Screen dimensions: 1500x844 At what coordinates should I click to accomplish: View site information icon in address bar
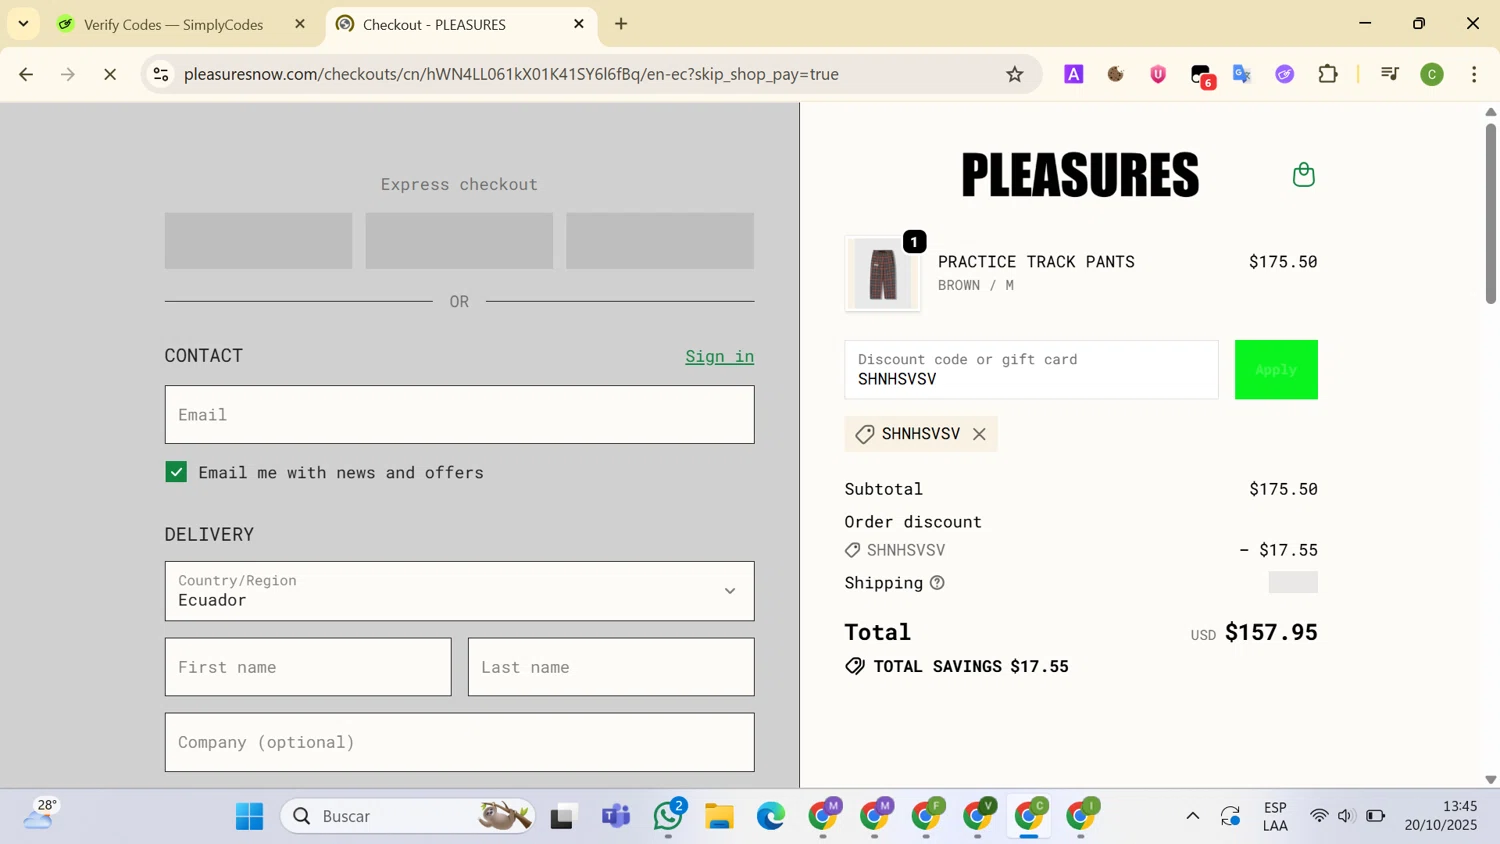161,74
